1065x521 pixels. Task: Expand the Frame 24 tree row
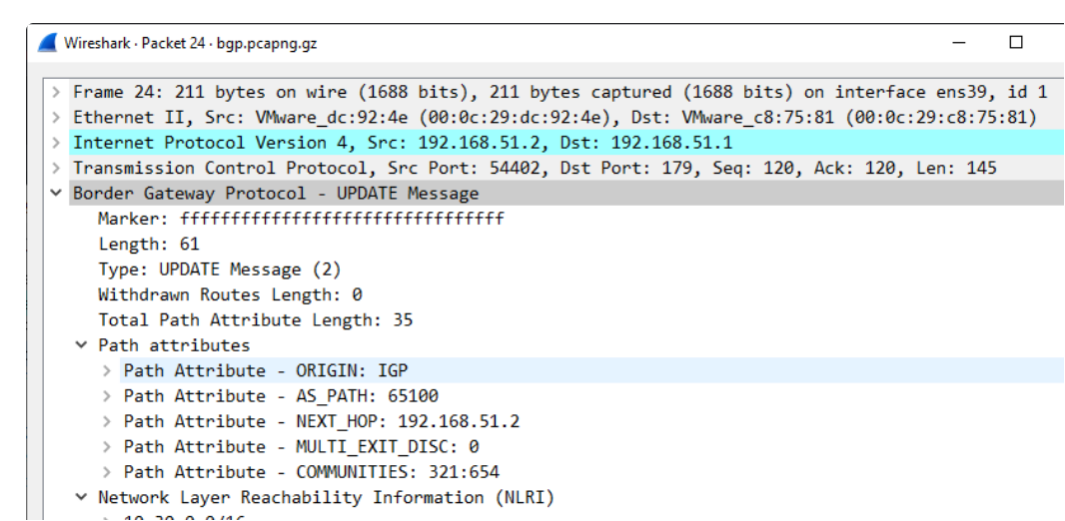tap(58, 92)
